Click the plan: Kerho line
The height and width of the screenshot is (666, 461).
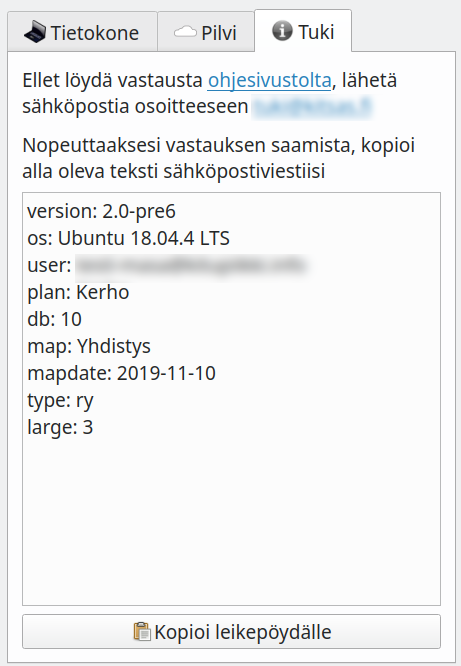(78, 292)
